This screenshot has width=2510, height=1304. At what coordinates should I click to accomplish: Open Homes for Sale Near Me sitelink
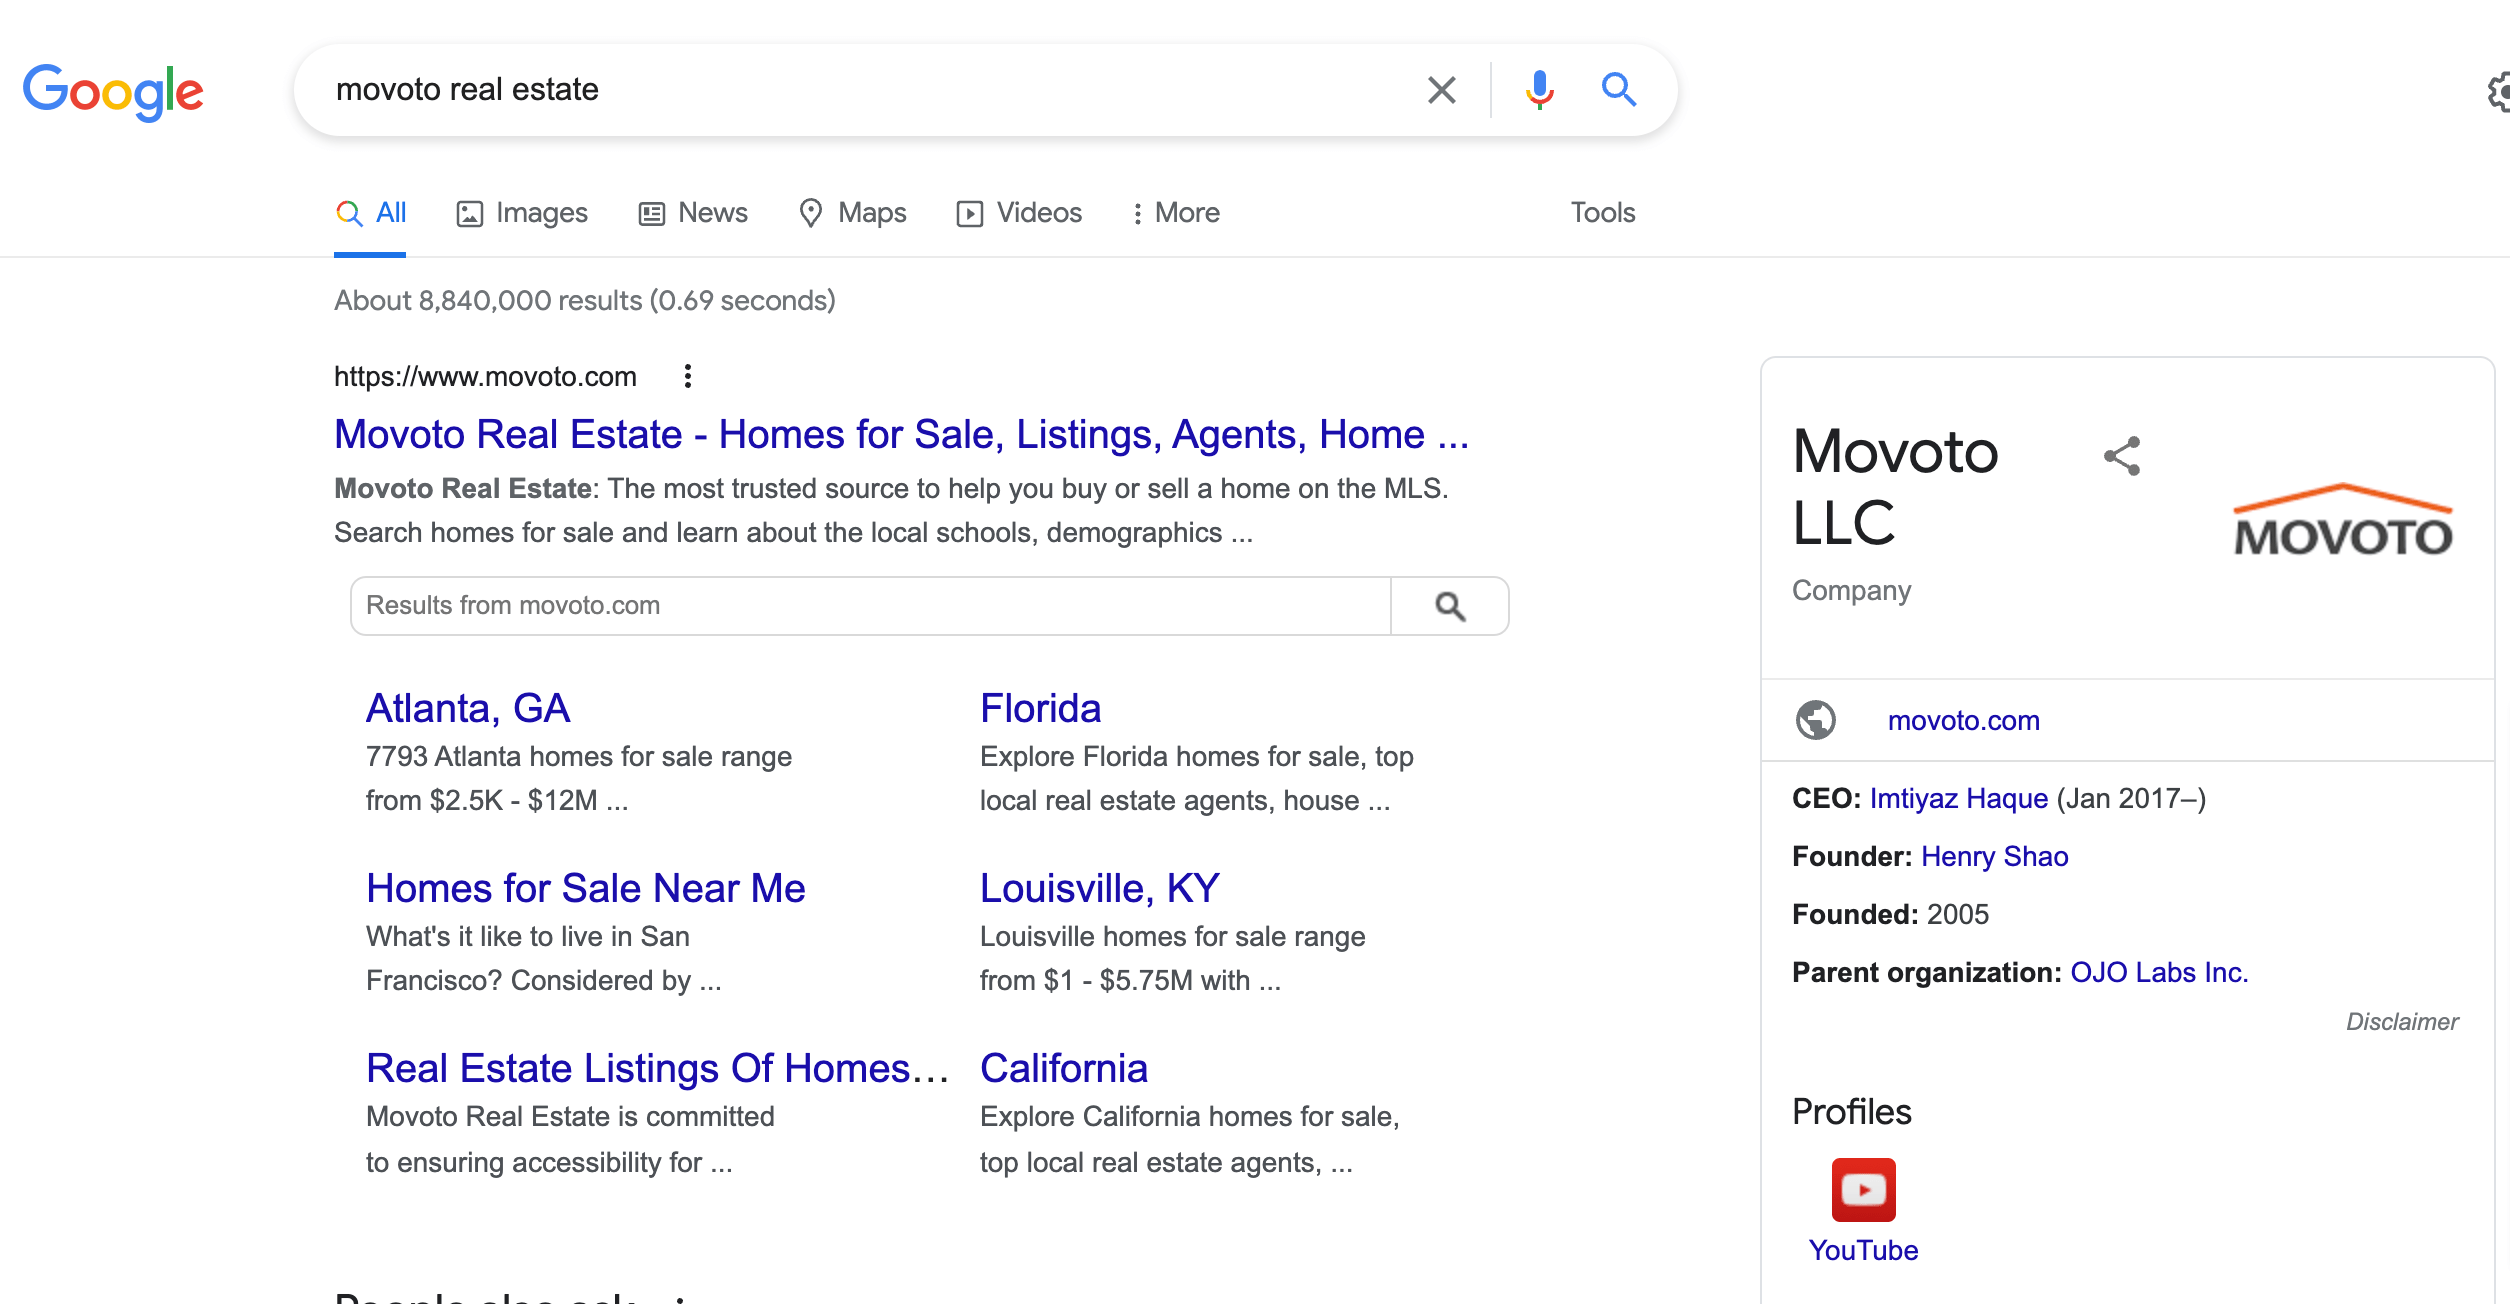[x=585, y=888]
